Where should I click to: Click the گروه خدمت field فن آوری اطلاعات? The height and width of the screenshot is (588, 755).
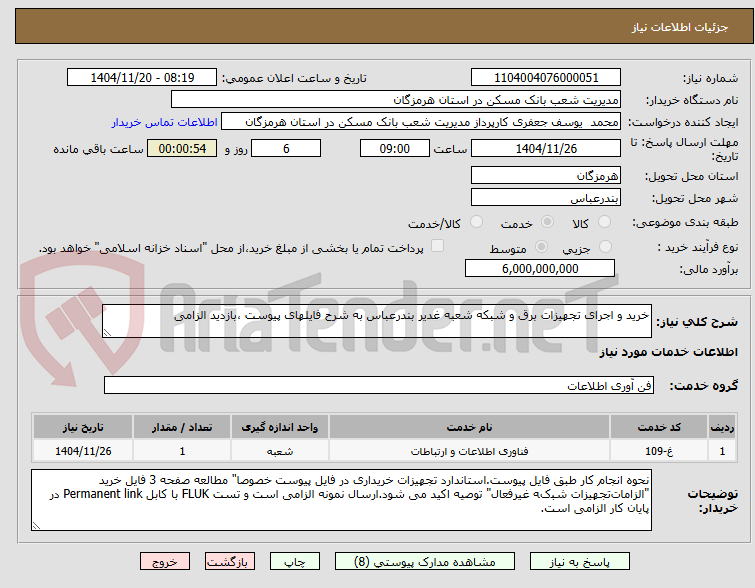click(379, 385)
